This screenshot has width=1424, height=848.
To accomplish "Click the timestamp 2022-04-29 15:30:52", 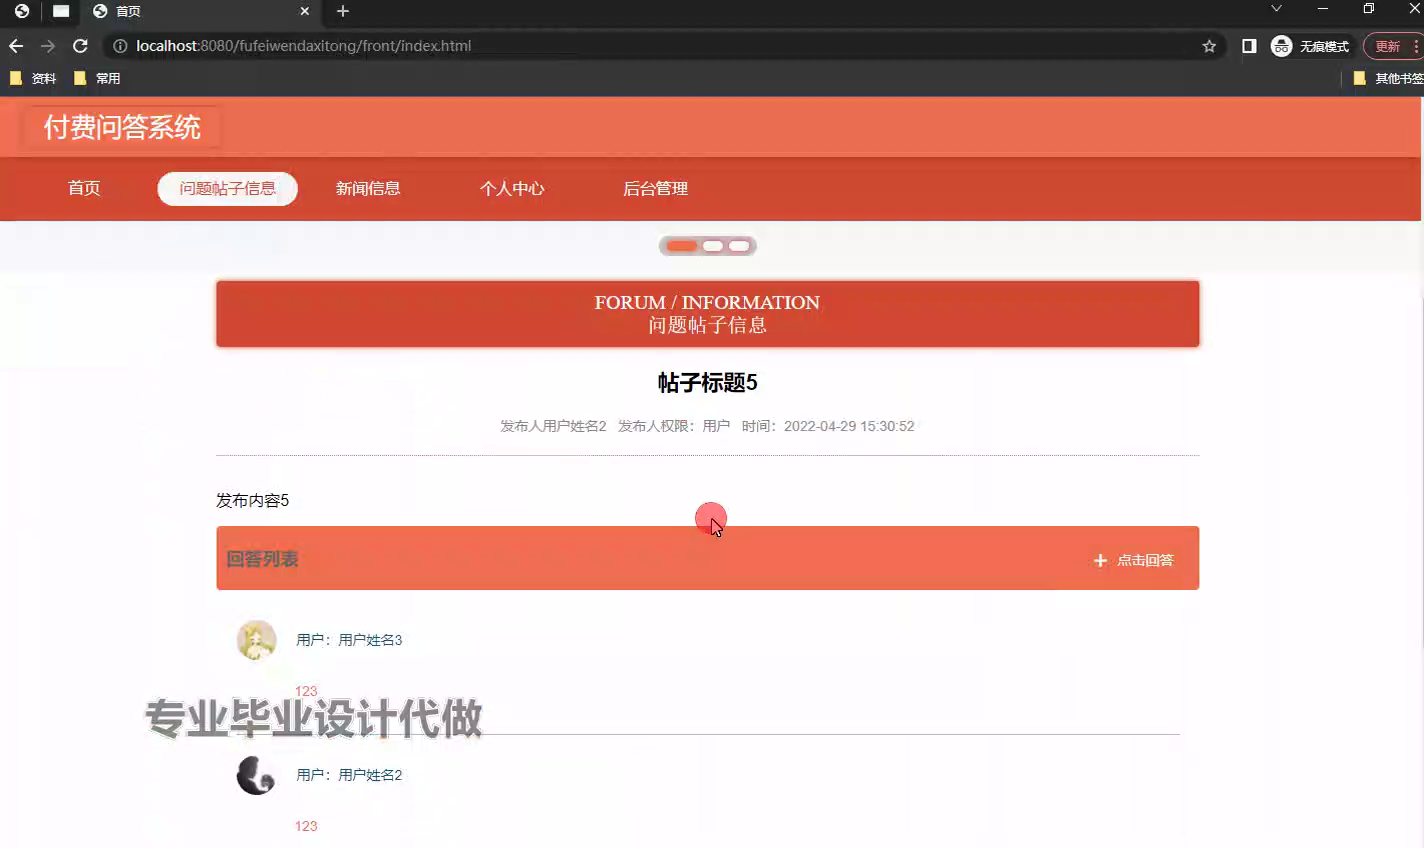I will tap(849, 426).
